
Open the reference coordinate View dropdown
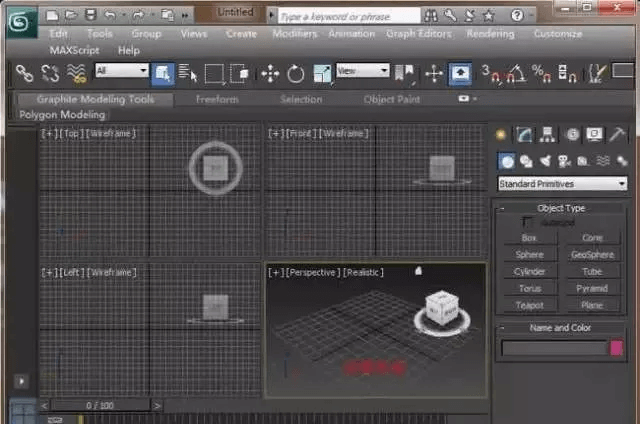(x=362, y=71)
